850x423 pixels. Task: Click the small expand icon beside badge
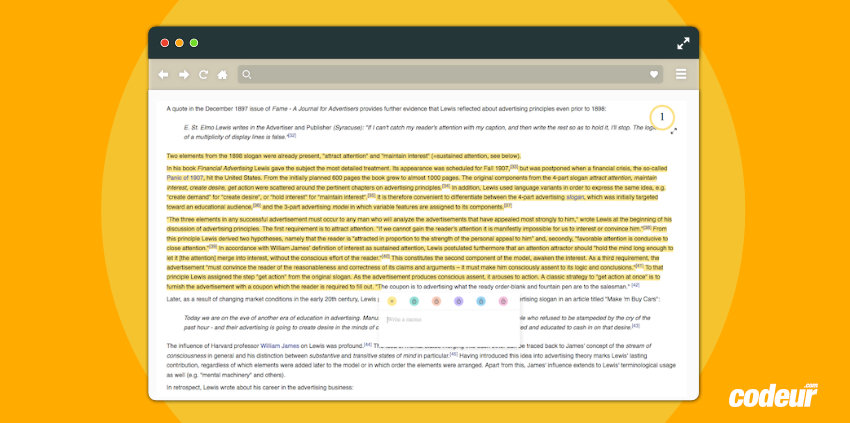[673, 131]
